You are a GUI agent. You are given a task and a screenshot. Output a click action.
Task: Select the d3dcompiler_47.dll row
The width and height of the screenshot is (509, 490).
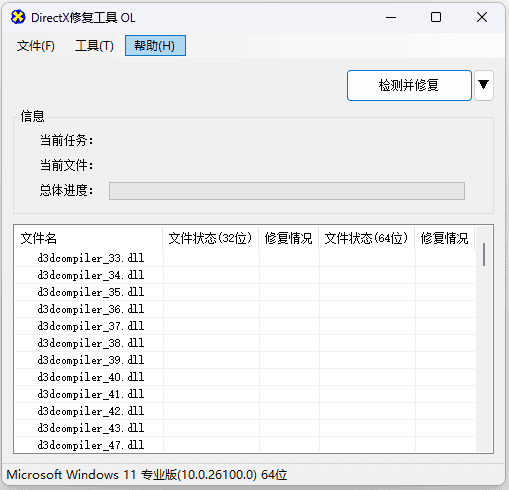[245, 445]
